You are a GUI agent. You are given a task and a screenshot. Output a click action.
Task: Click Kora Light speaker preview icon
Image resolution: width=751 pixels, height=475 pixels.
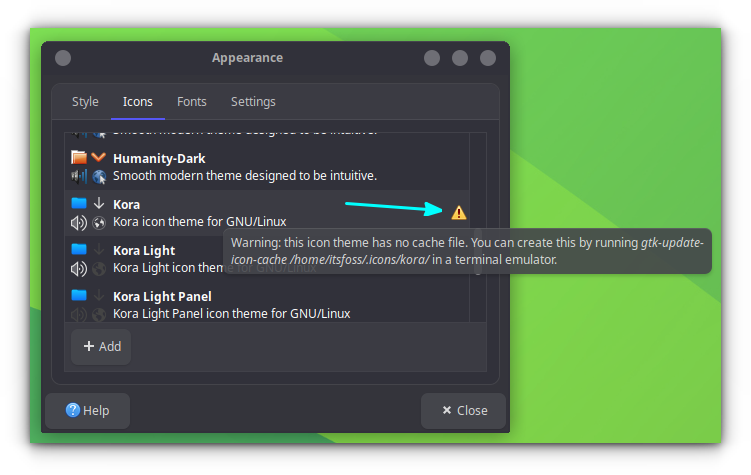pos(79,269)
